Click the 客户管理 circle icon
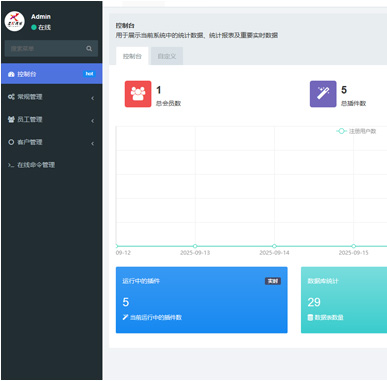 click(11, 142)
